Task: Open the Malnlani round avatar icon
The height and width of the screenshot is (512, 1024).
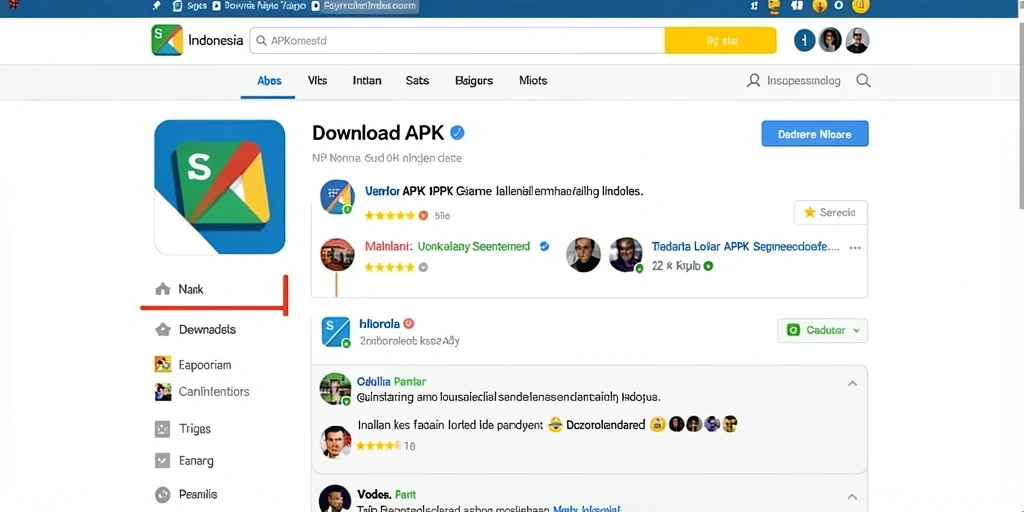Action: [x=338, y=255]
